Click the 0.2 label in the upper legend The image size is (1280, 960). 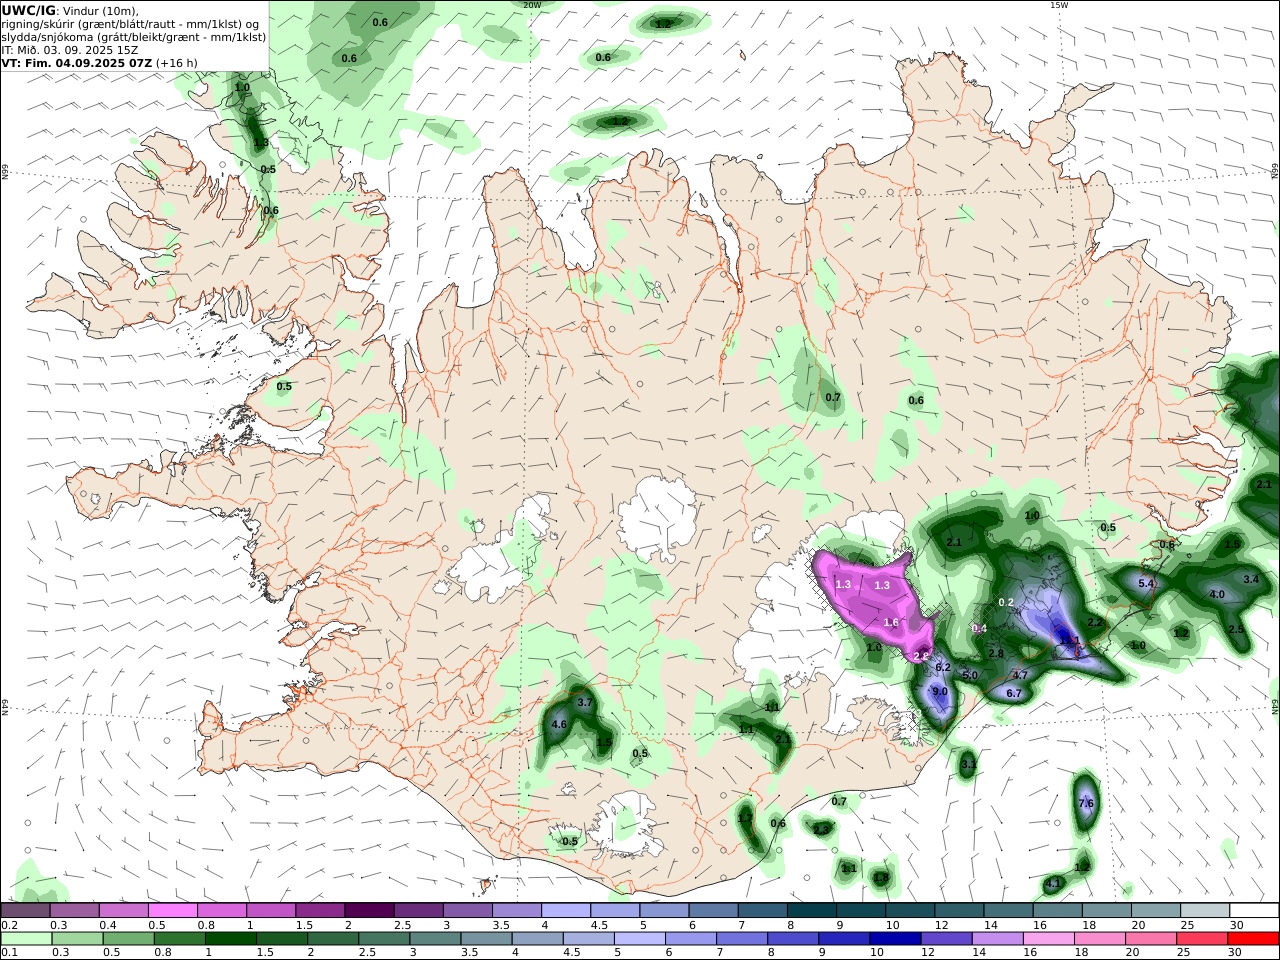coord(9,925)
